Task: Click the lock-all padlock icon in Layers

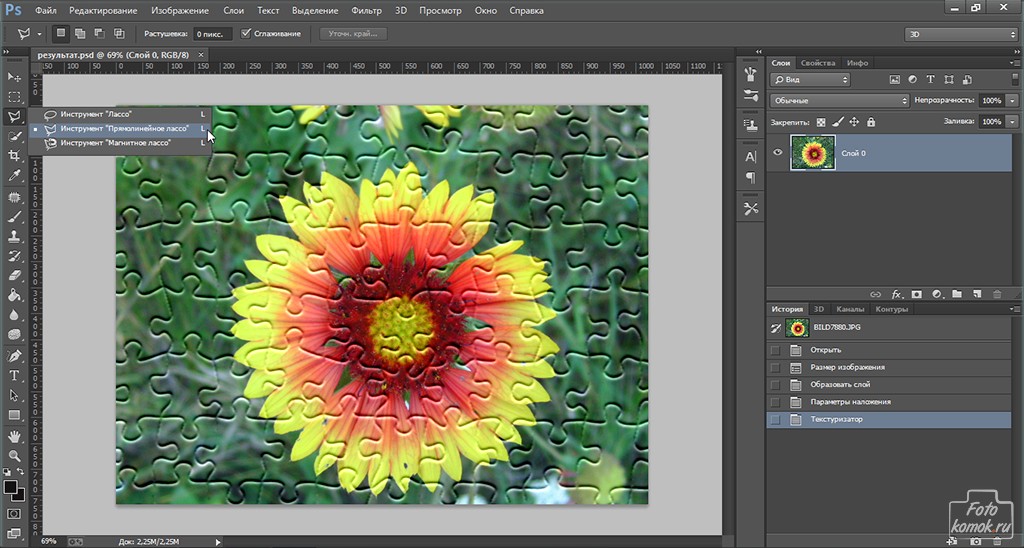Action: [871, 122]
